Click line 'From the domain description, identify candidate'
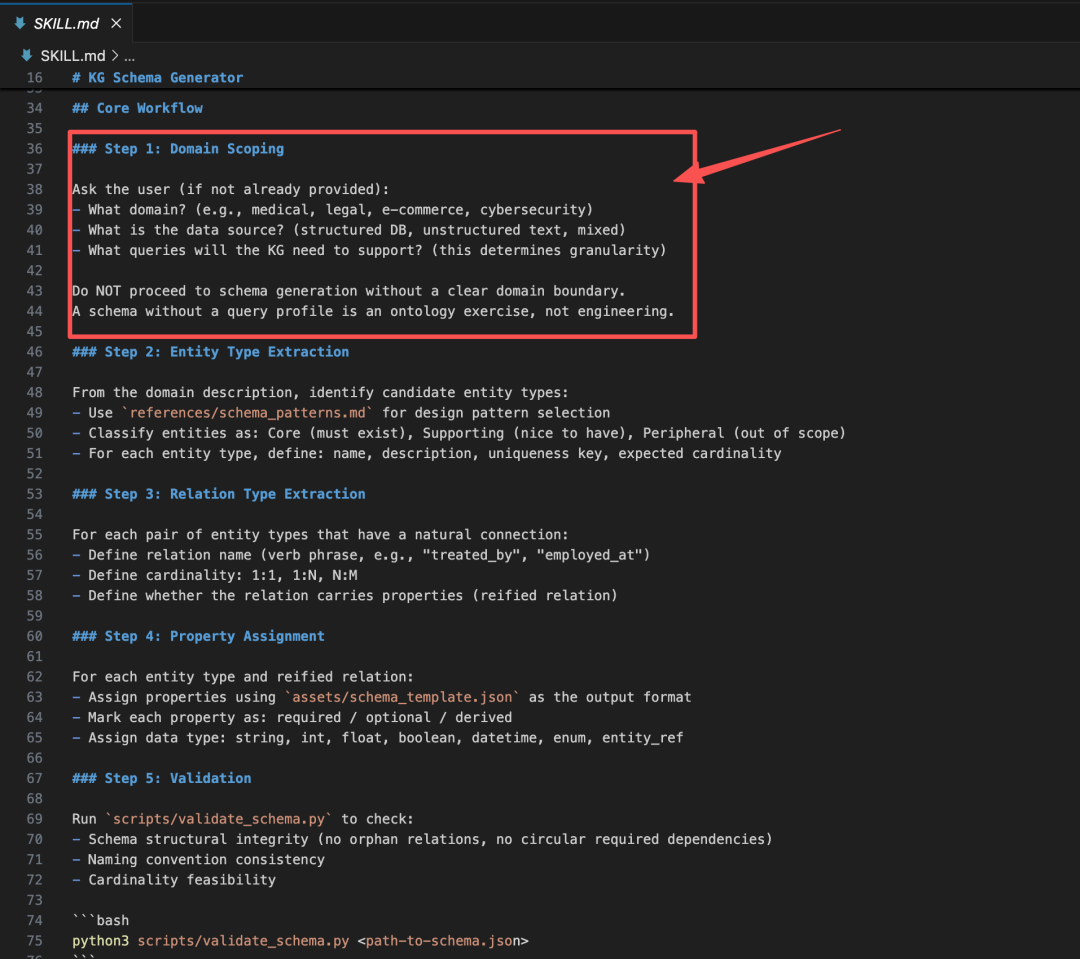 point(320,393)
